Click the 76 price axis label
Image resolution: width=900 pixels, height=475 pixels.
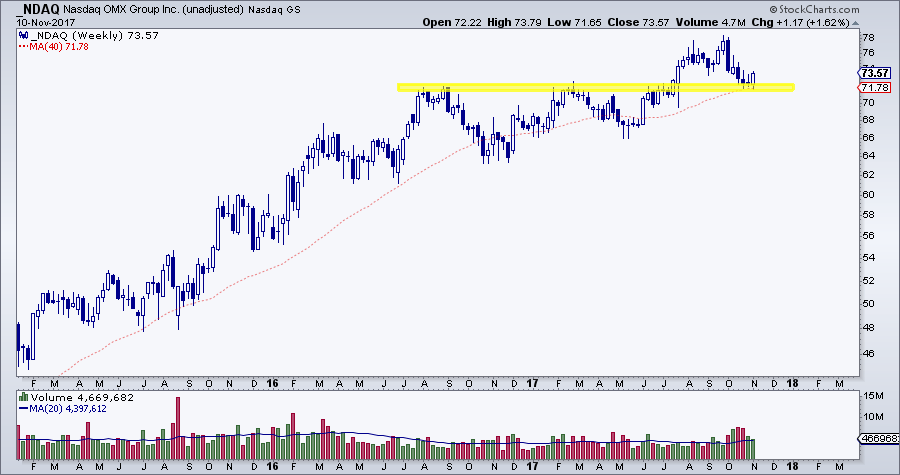coord(868,53)
